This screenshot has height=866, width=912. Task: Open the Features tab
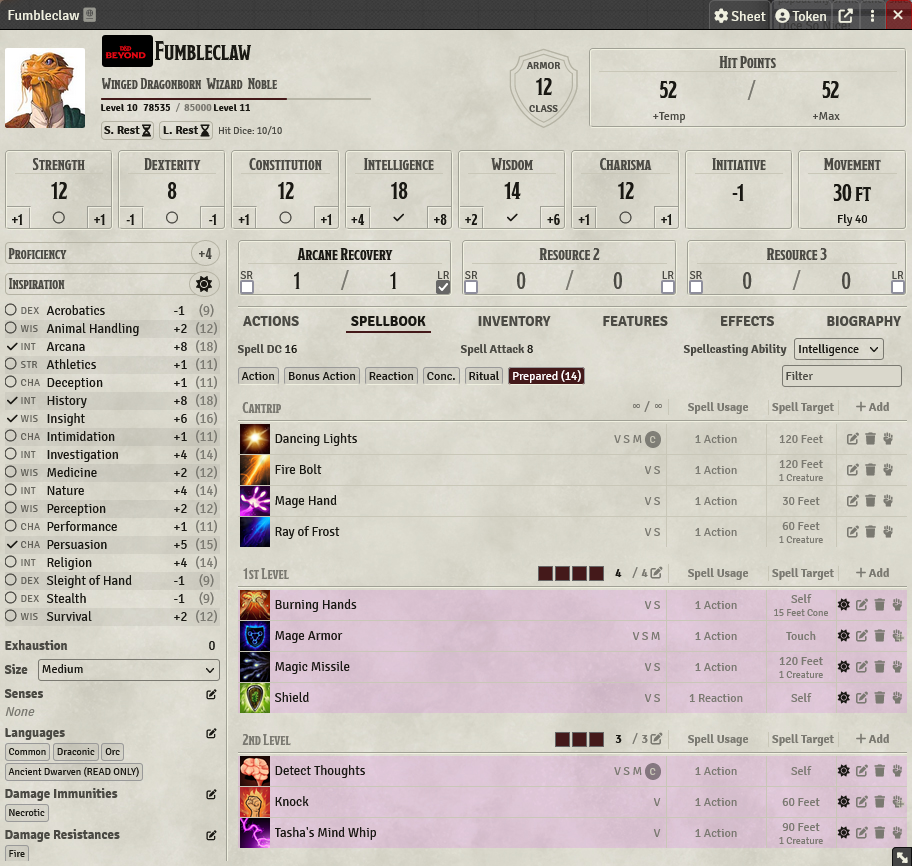pos(635,321)
